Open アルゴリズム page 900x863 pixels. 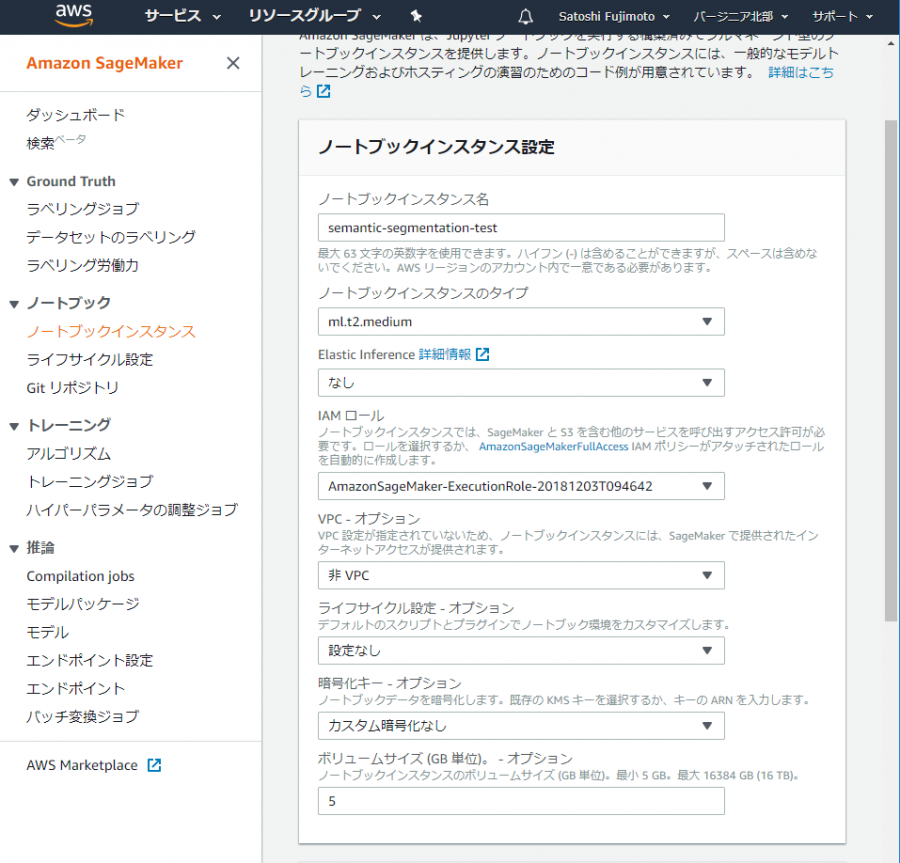tap(68, 454)
